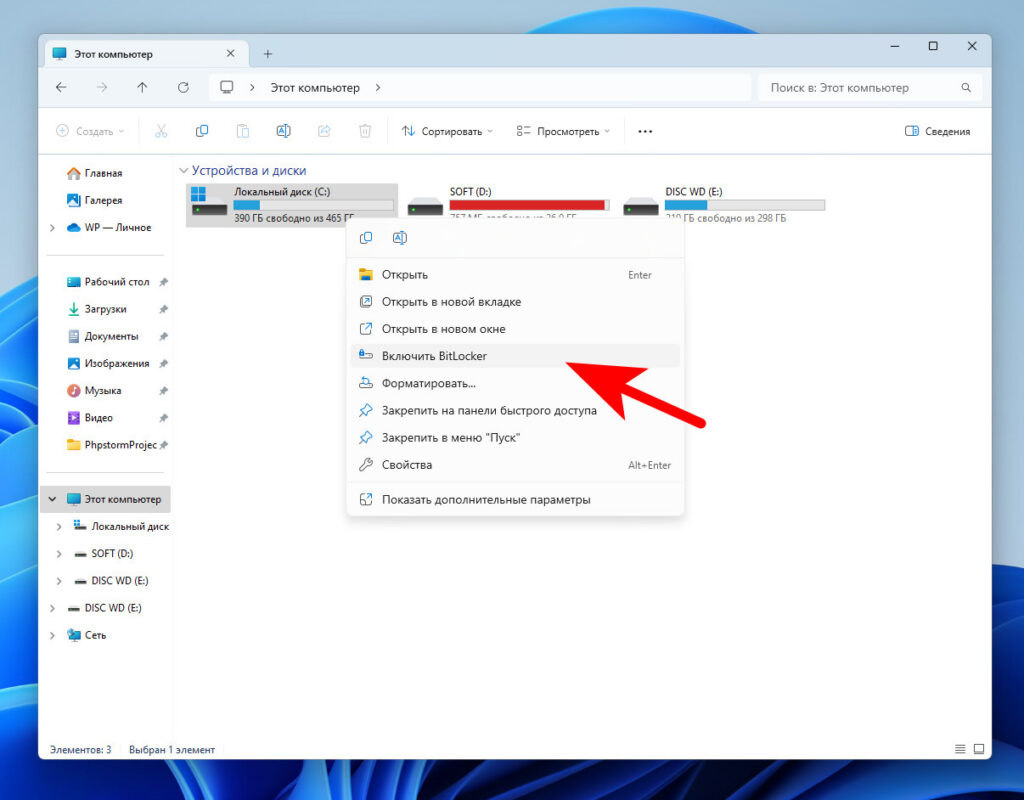Go up one folder level
Image resolution: width=1024 pixels, height=800 pixels.
142,88
